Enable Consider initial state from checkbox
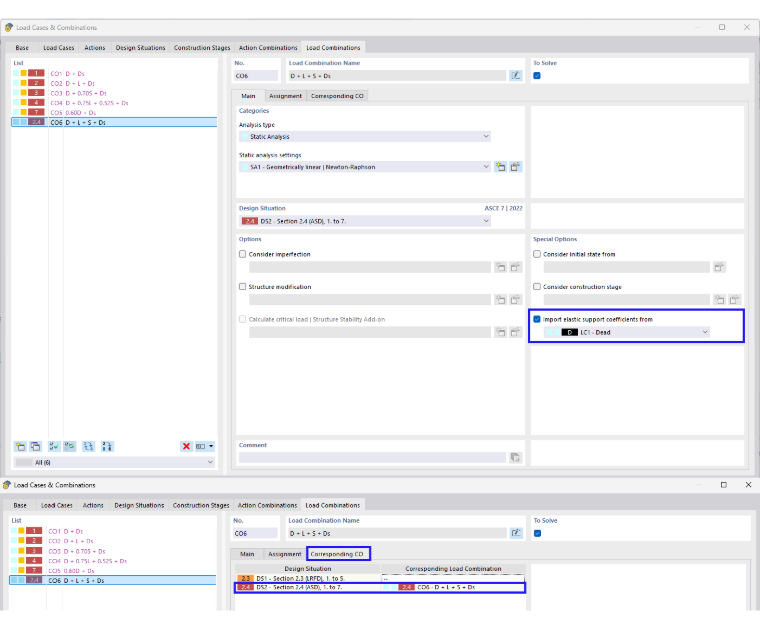The image size is (760, 629). click(537, 254)
